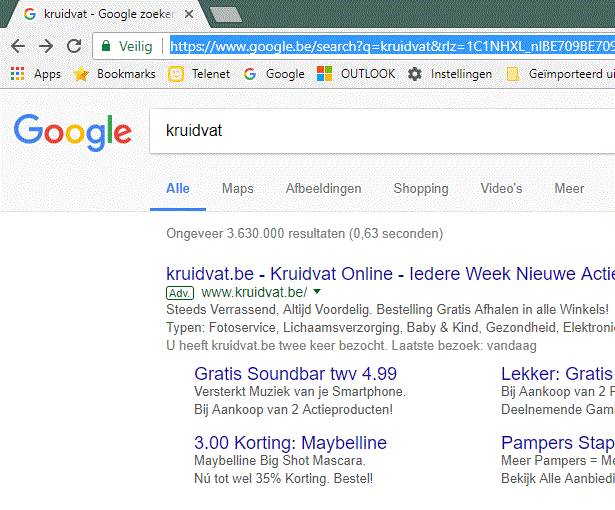Expand the ad URL dropdown arrow

click(x=317, y=292)
